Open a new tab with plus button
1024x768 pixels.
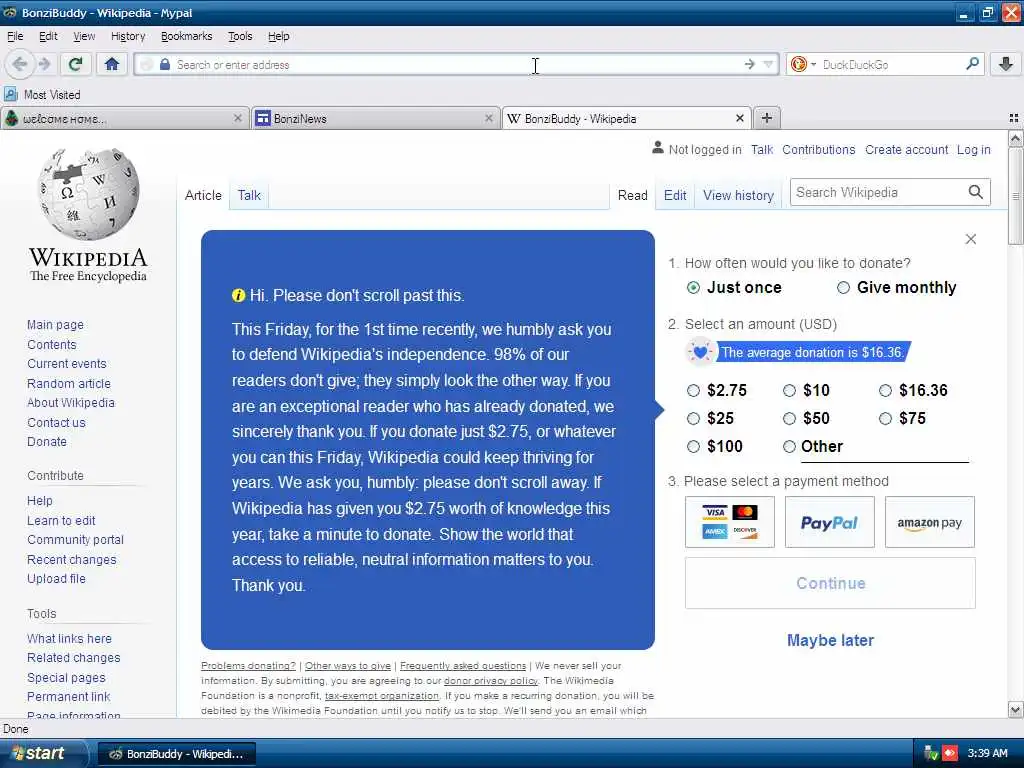click(x=767, y=118)
